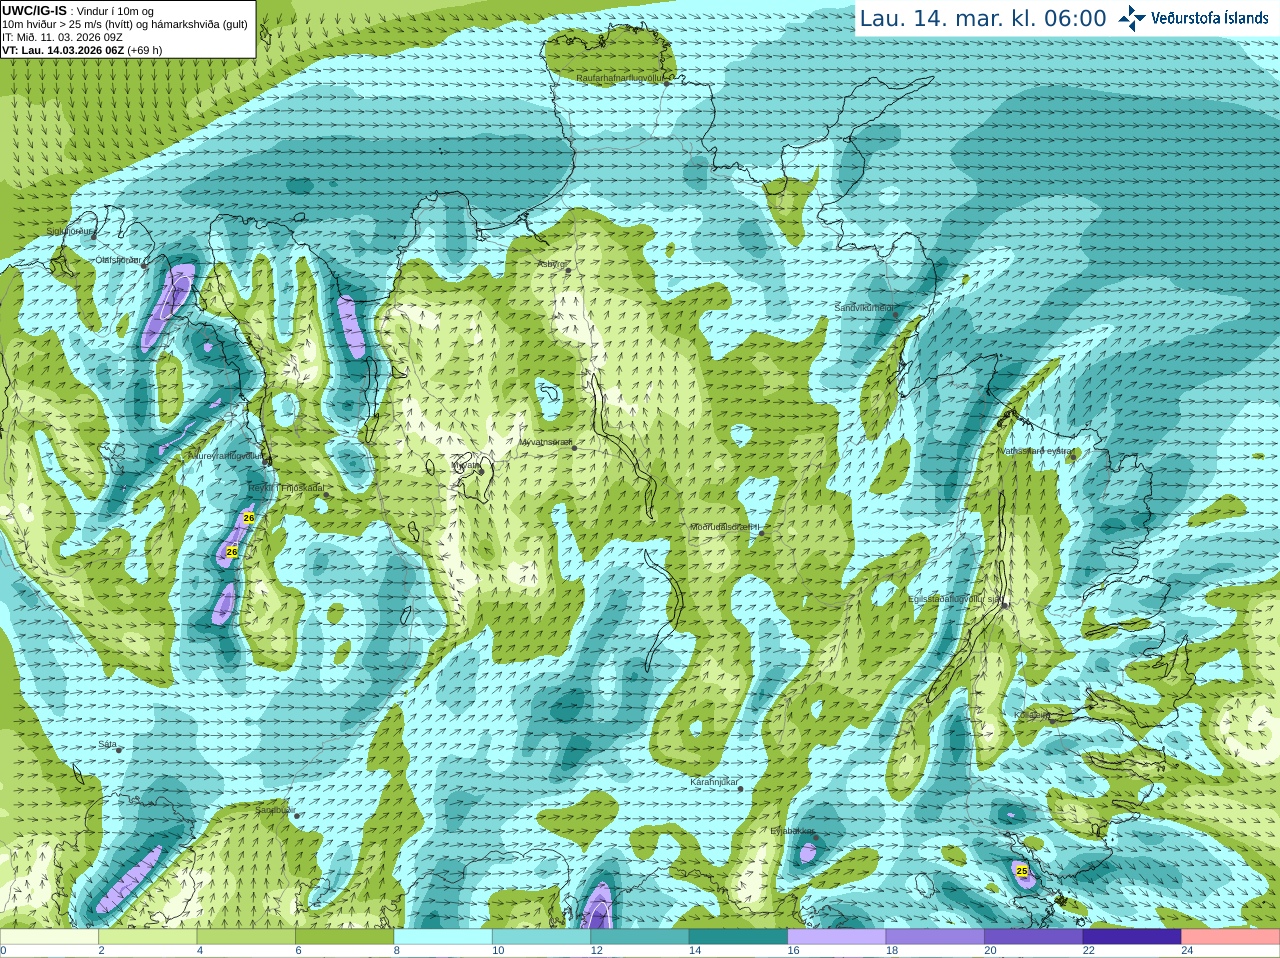
Task: Click the Sandvíkurheiði station label
Action: pos(865,308)
